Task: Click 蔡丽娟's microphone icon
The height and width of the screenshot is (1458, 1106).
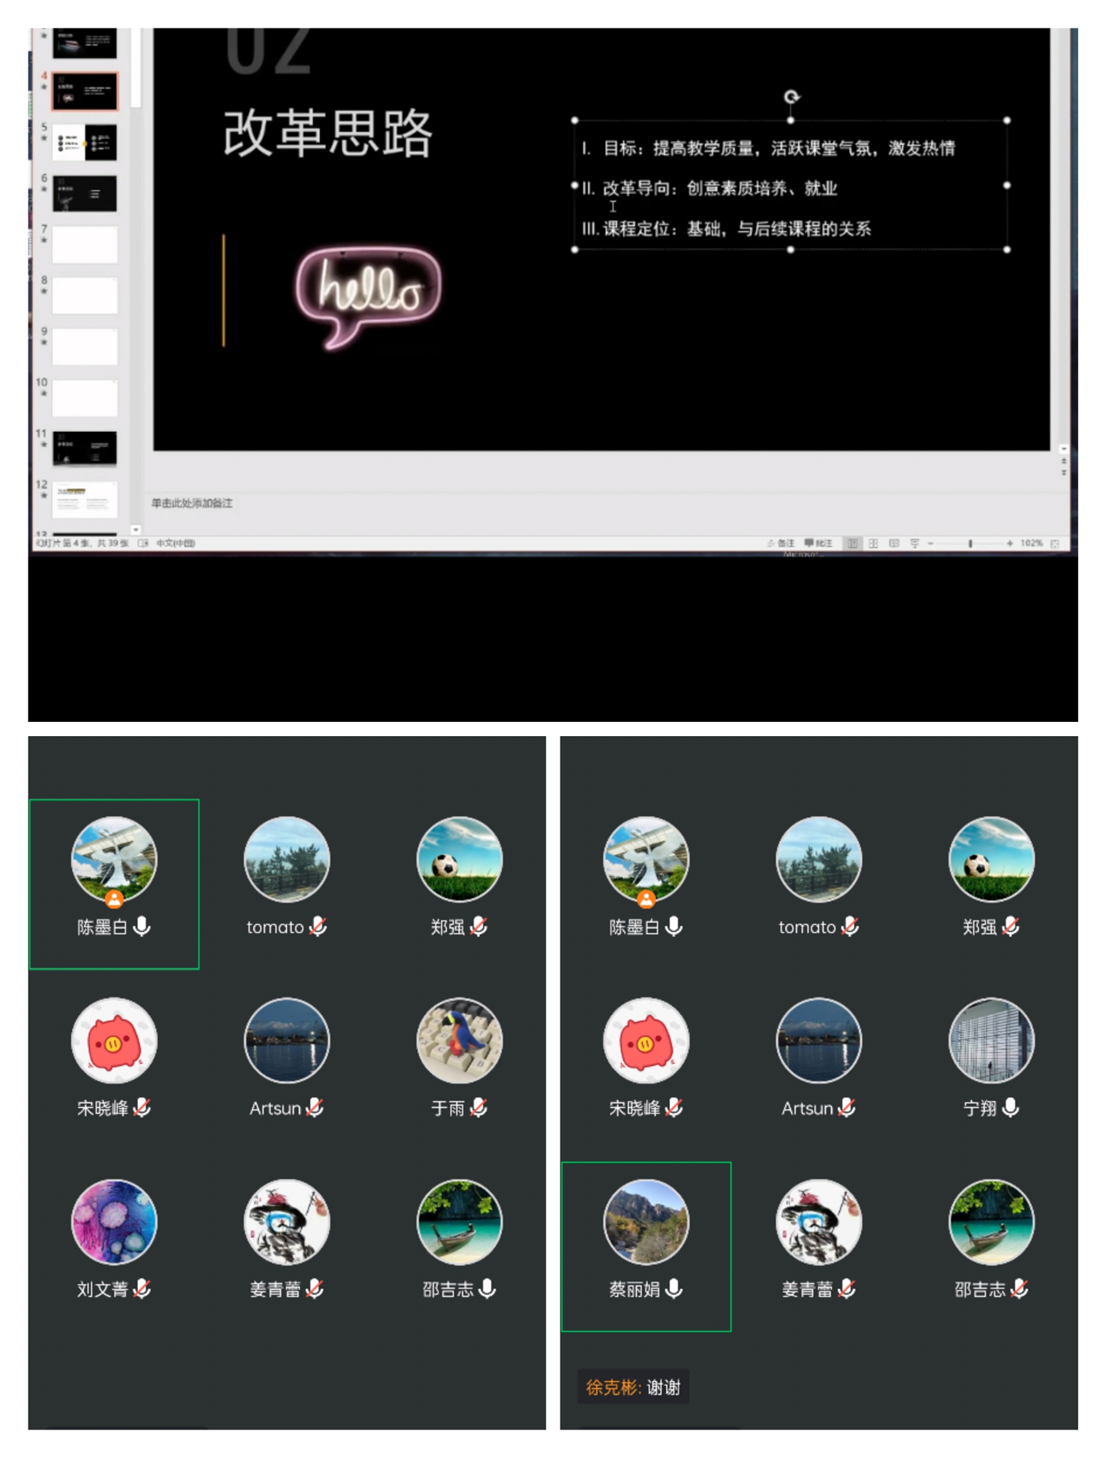Action: coord(674,1289)
